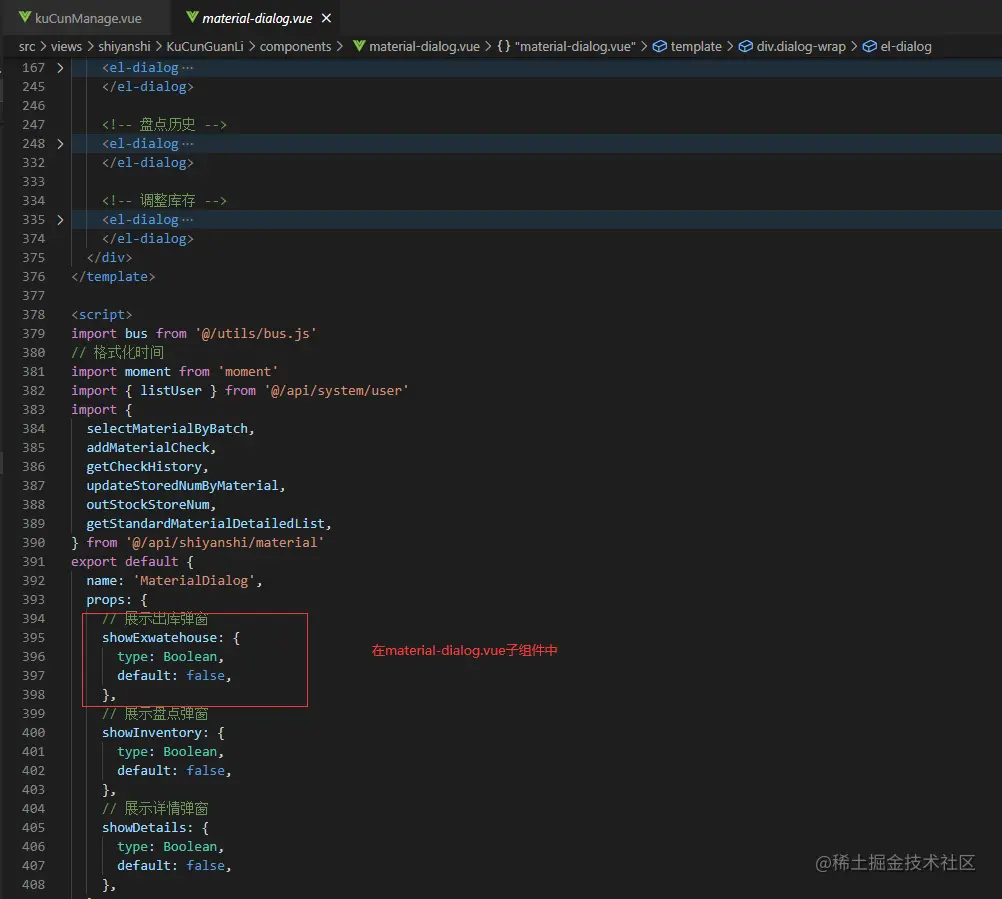Expand the folded el-dialog at line 335
Image resolution: width=1002 pixels, height=899 pixels.
[60, 220]
